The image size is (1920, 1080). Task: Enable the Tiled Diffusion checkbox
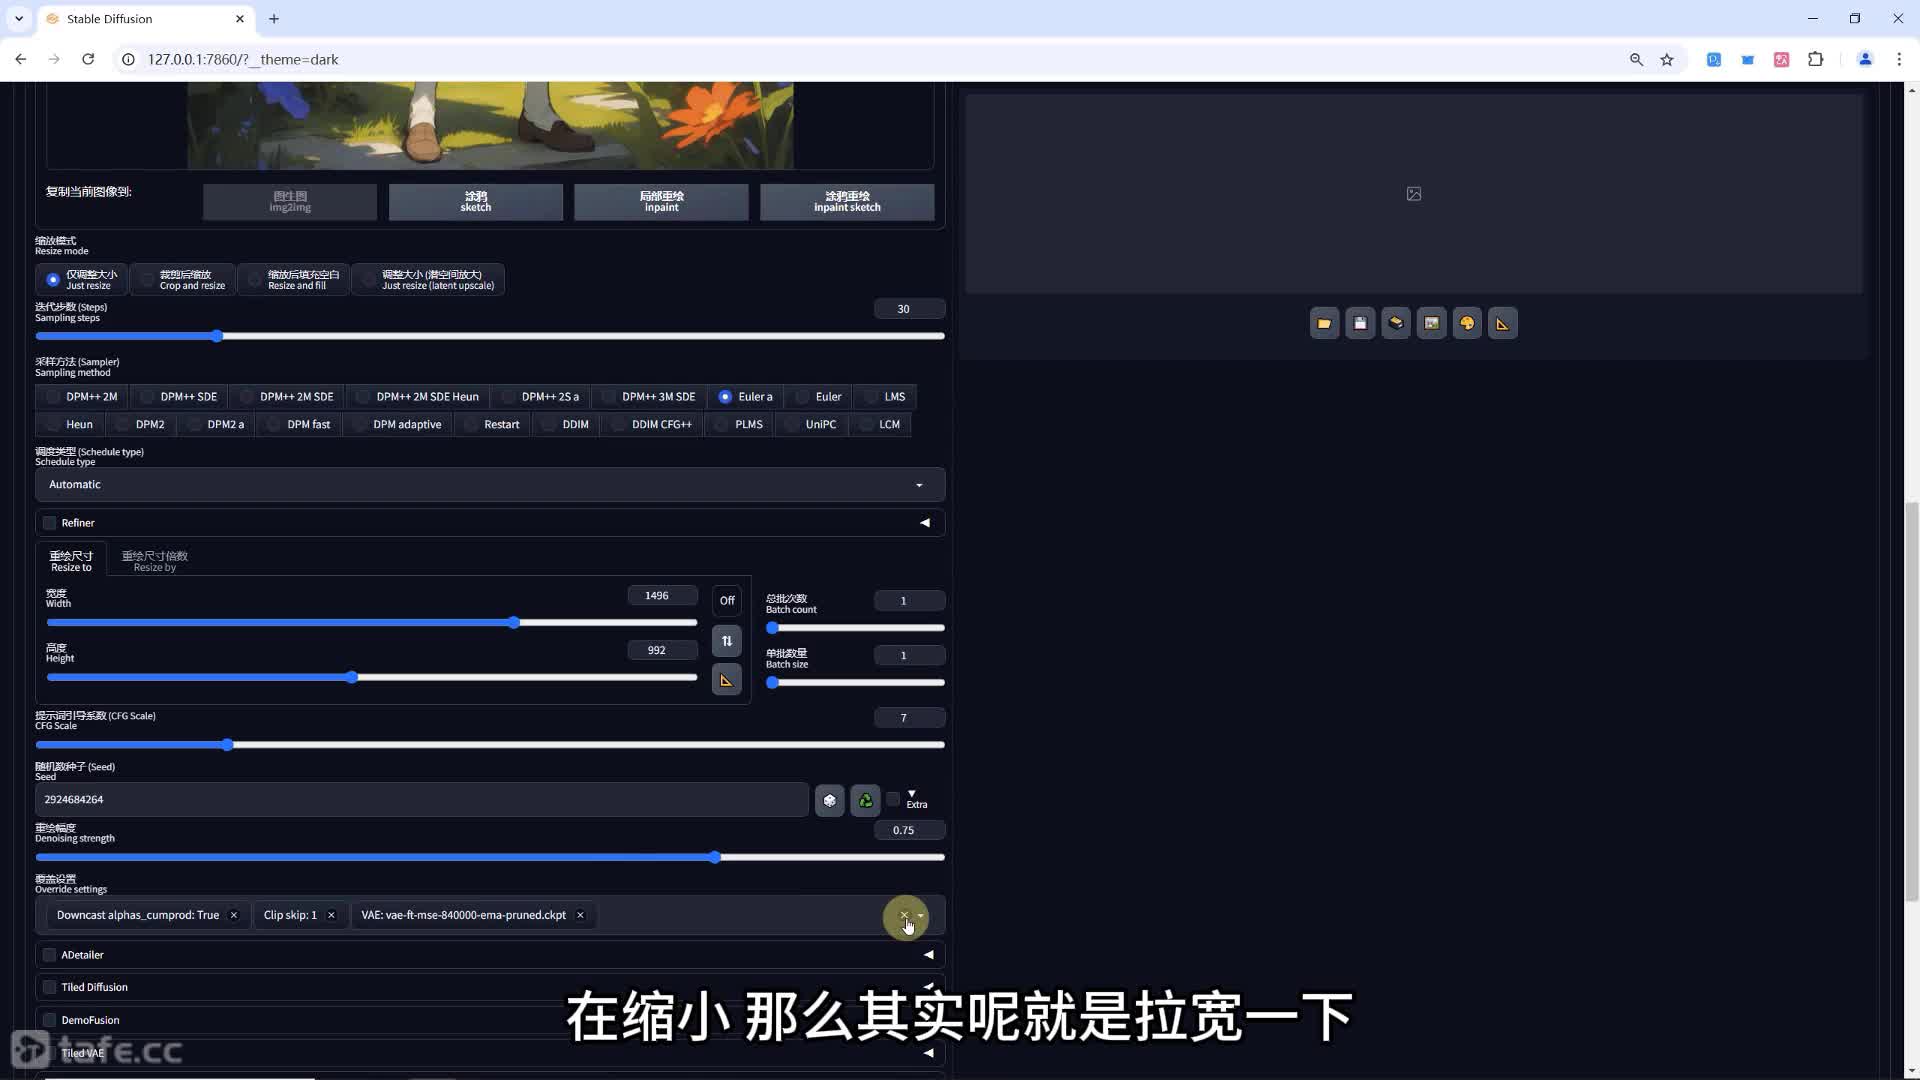coord(49,987)
